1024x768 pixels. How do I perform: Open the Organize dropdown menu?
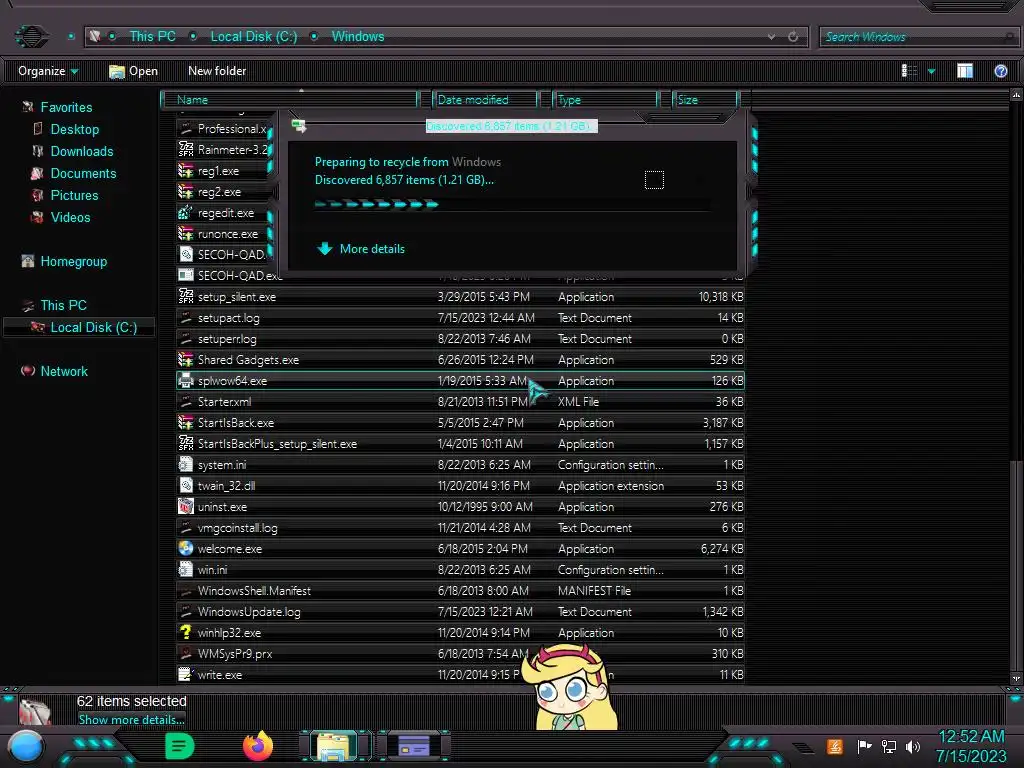48,71
